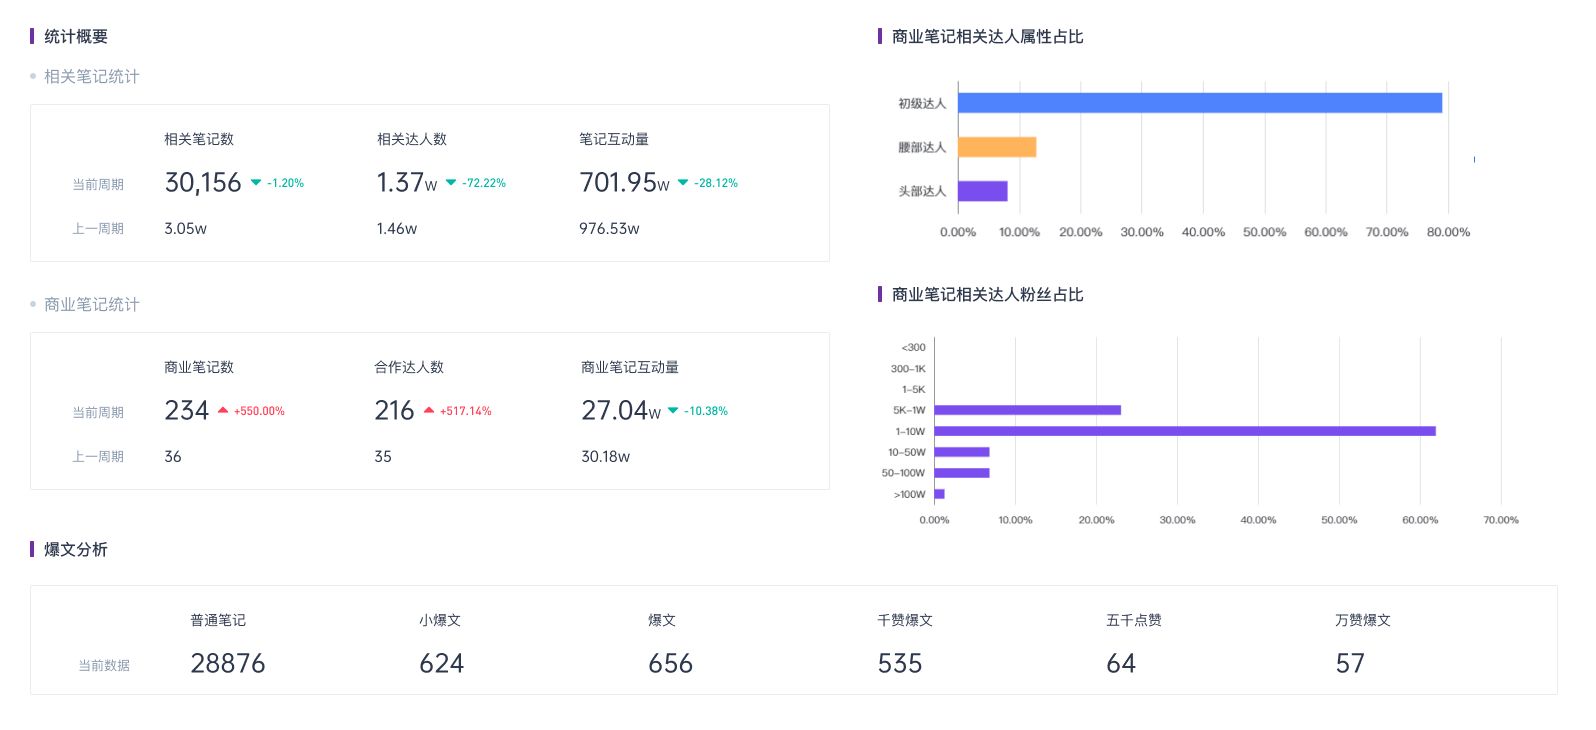Click the 爆文分析 section heading
1596x730 pixels.
pos(76,550)
